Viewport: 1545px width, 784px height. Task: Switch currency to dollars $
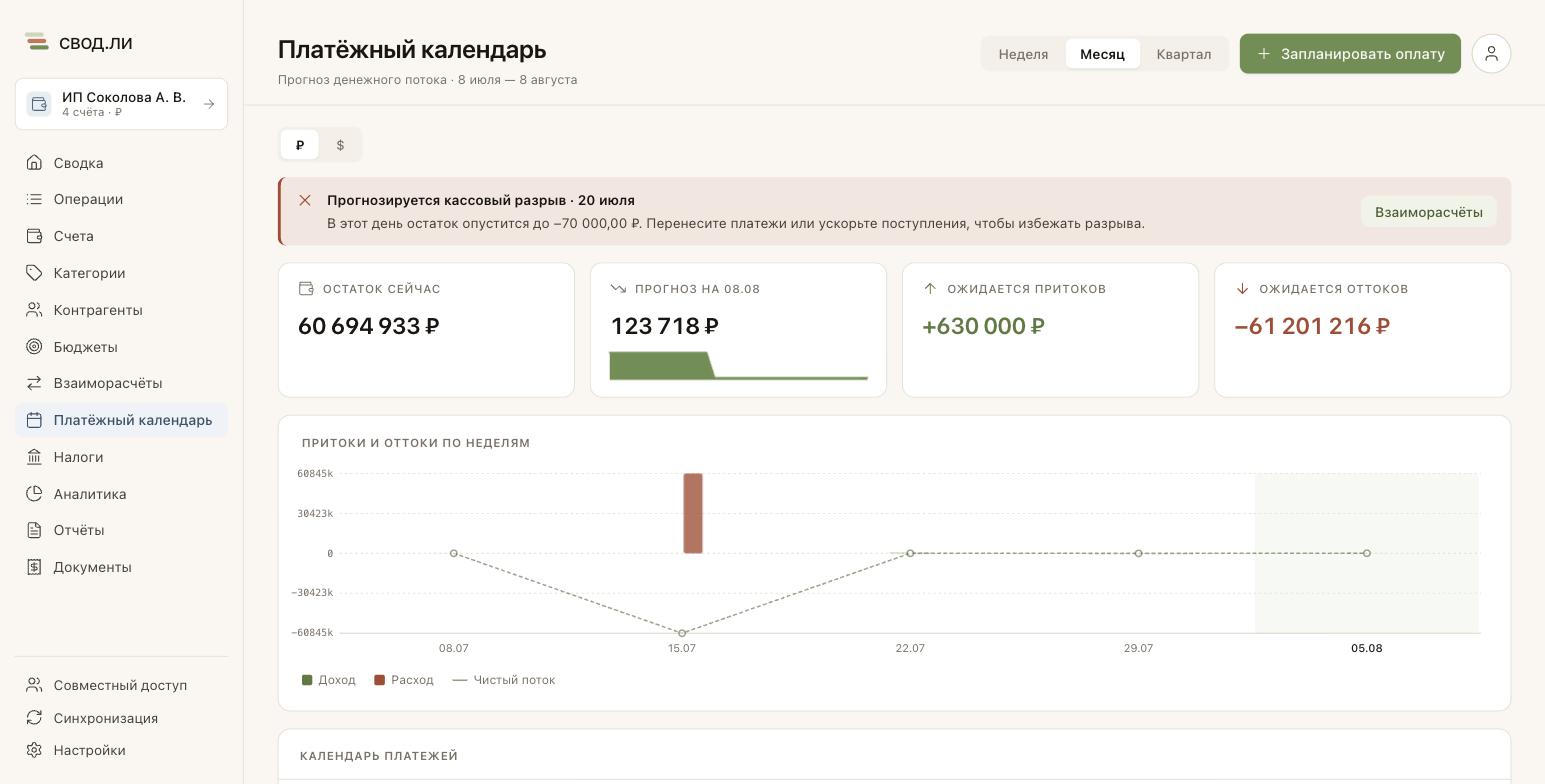pos(340,145)
